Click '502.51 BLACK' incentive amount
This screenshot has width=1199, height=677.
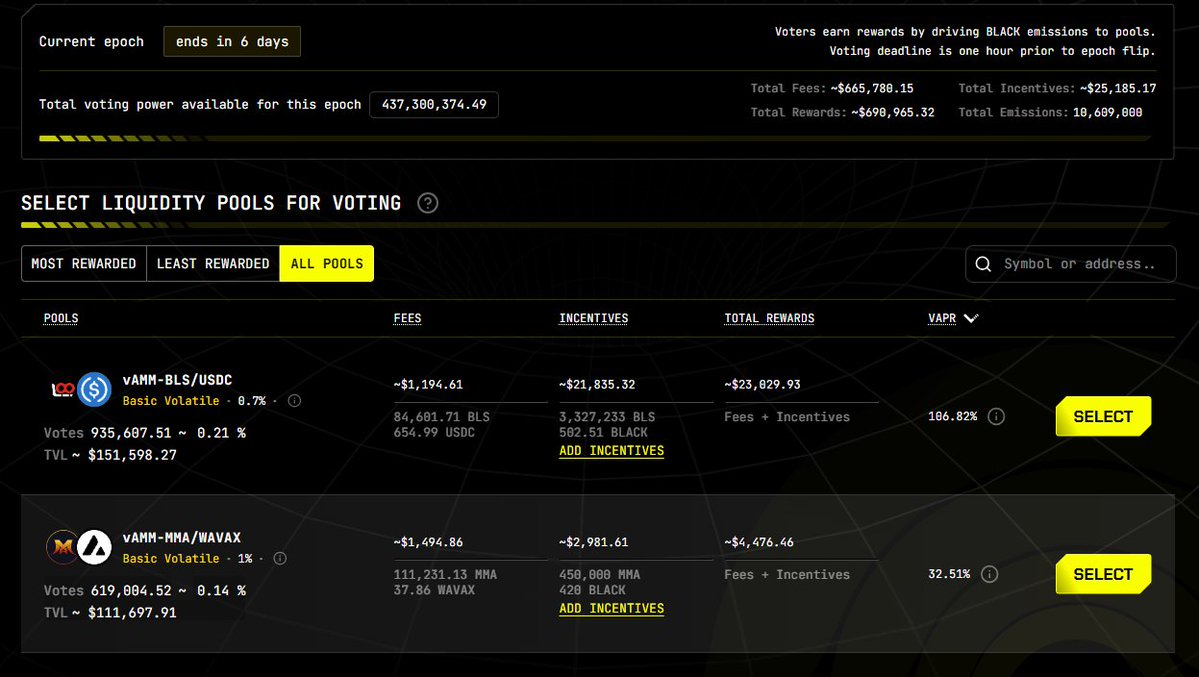click(603, 432)
